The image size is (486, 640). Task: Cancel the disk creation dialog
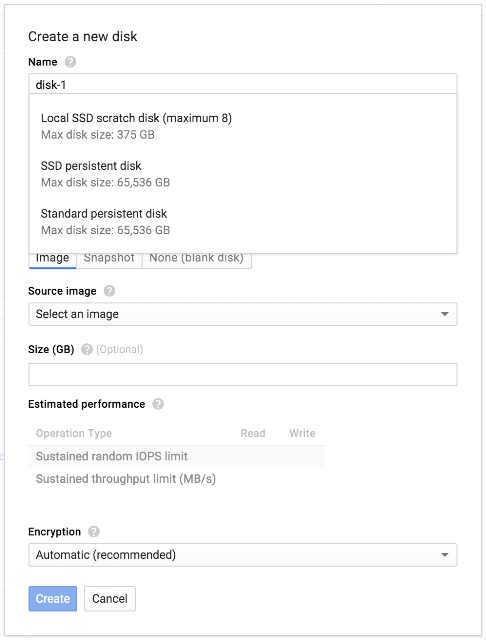pos(110,599)
